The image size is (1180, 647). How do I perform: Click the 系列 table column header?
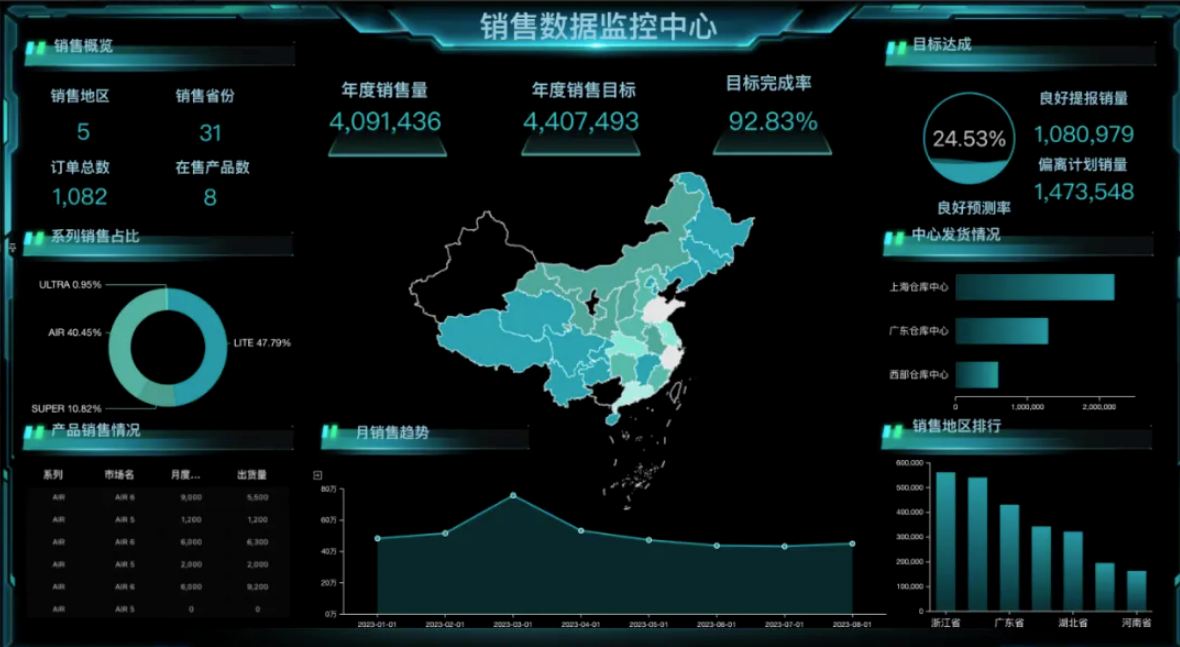click(53, 475)
